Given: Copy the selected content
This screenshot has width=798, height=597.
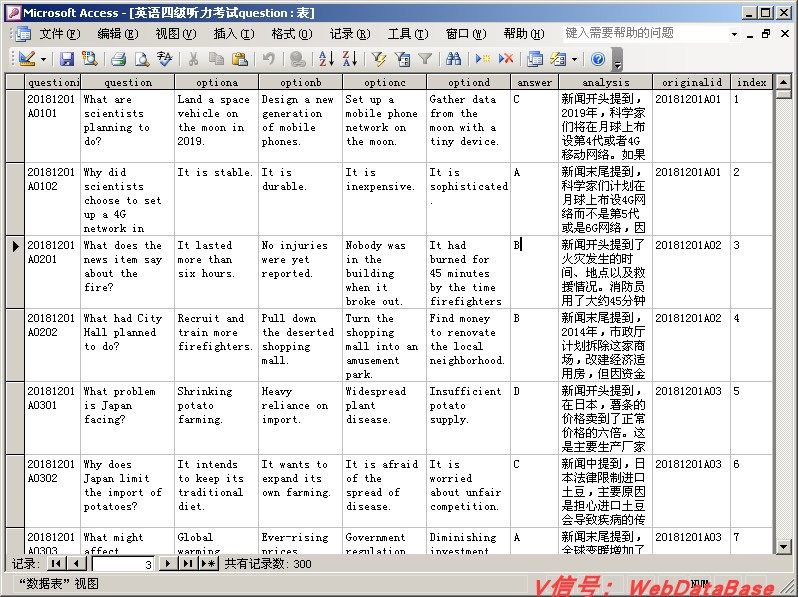Looking at the screenshot, I should (216, 59).
